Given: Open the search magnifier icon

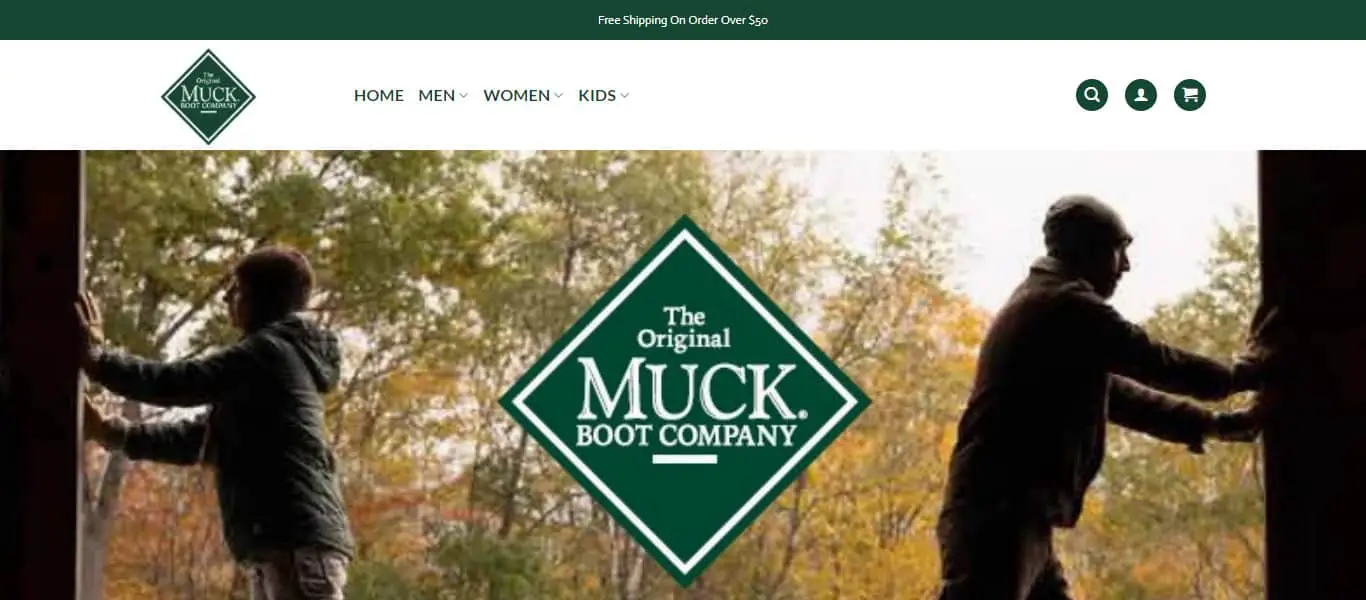Looking at the screenshot, I should (x=1091, y=95).
